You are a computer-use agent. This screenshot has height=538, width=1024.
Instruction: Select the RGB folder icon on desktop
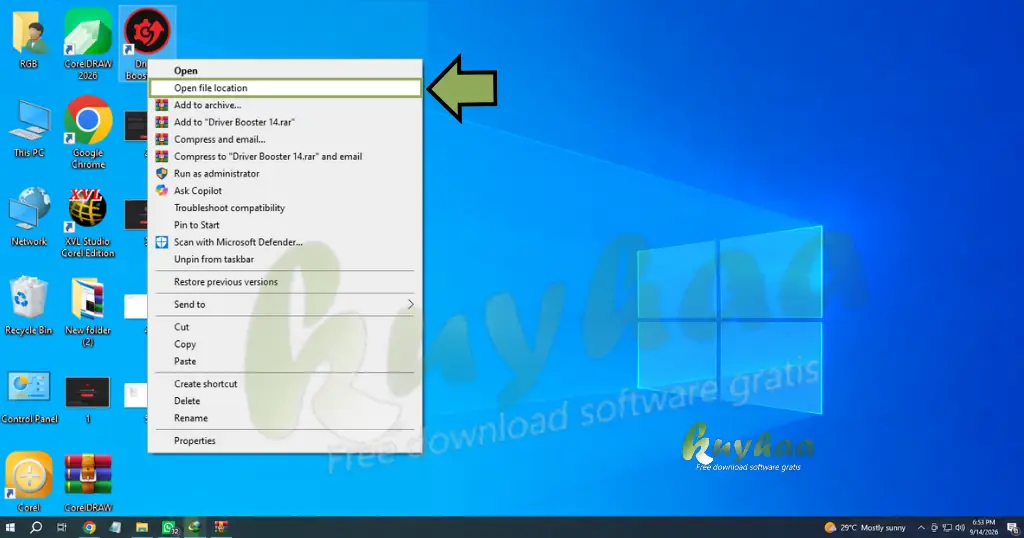pos(29,38)
